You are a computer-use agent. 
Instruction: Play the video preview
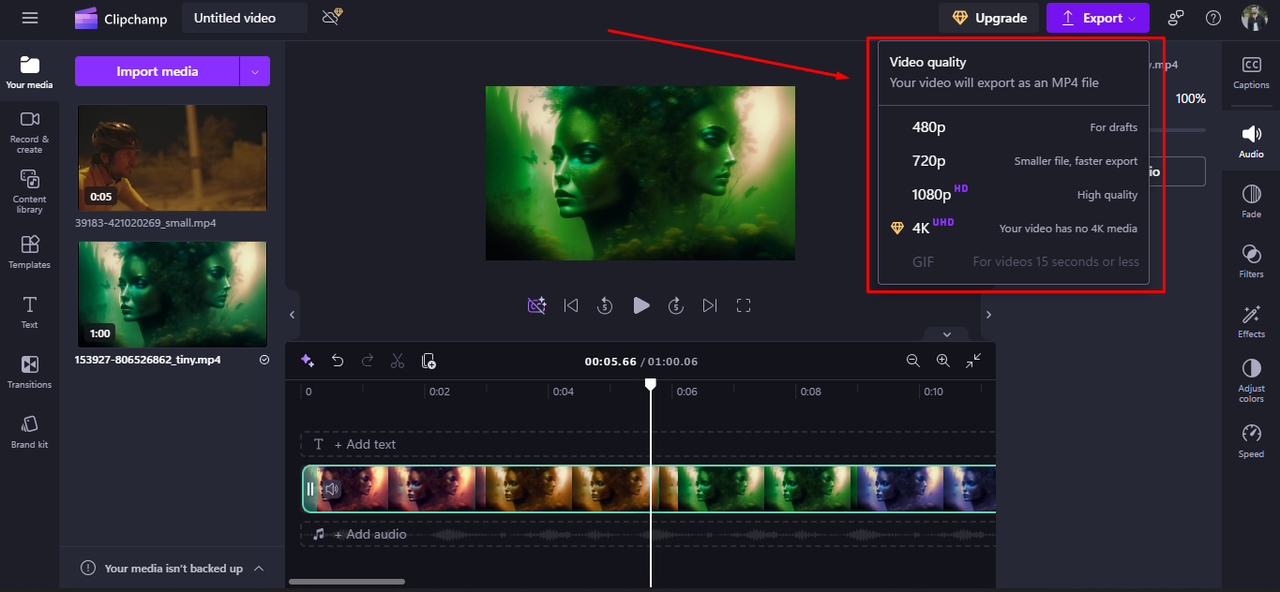point(641,305)
